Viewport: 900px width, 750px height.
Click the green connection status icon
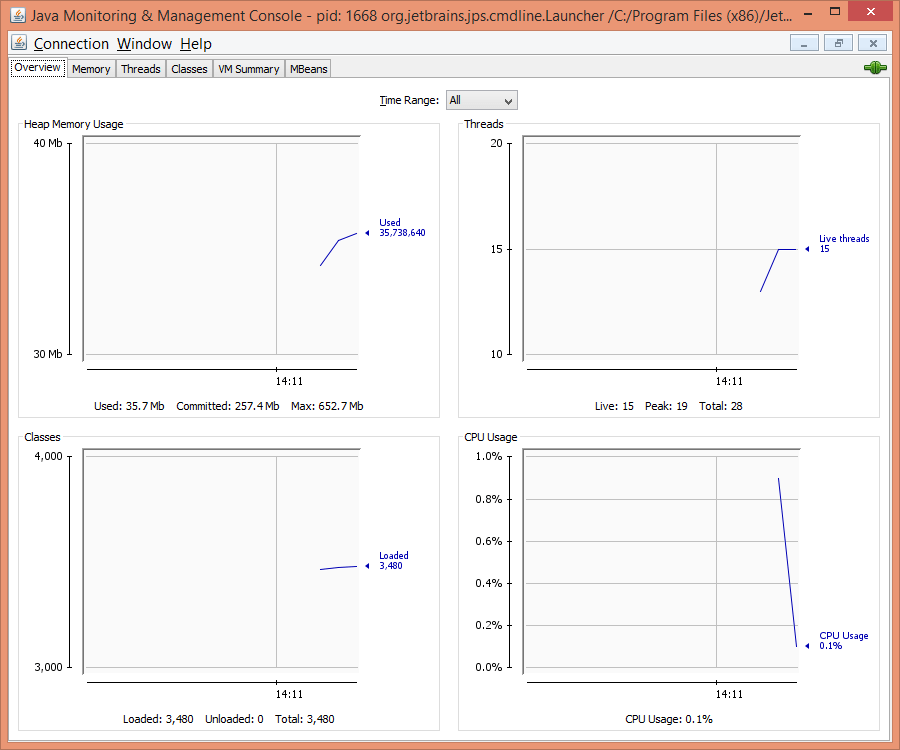click(875, 68)
